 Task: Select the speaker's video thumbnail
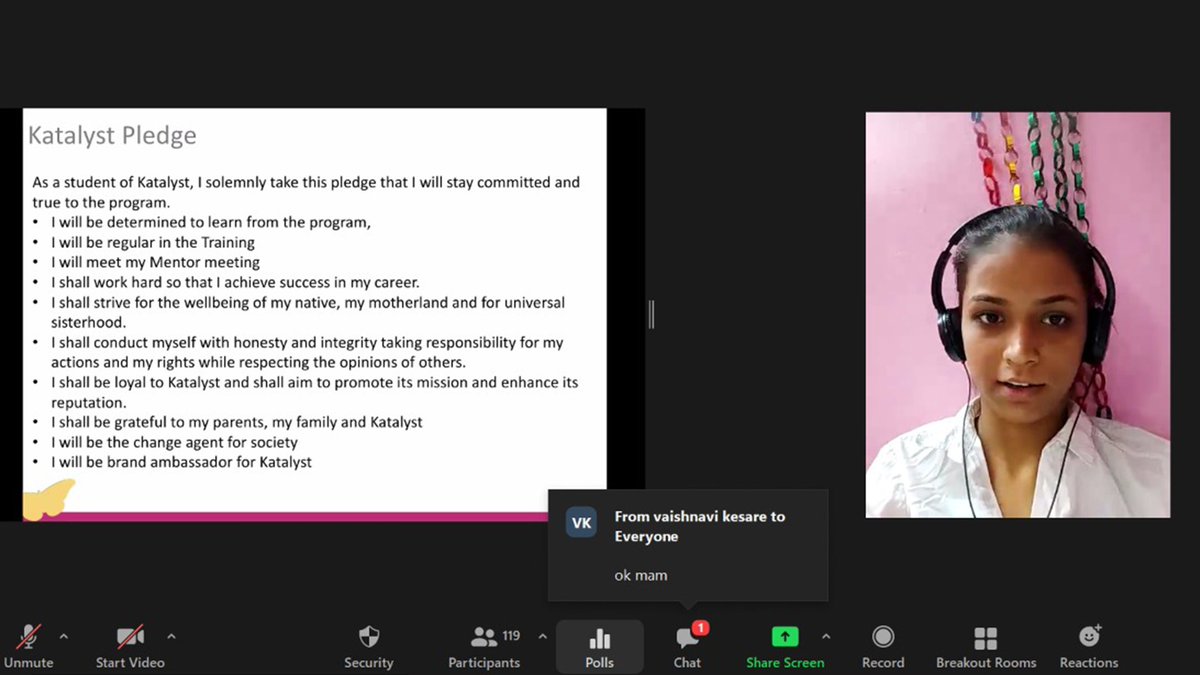pyautogui.click(x=1017, y=315)
